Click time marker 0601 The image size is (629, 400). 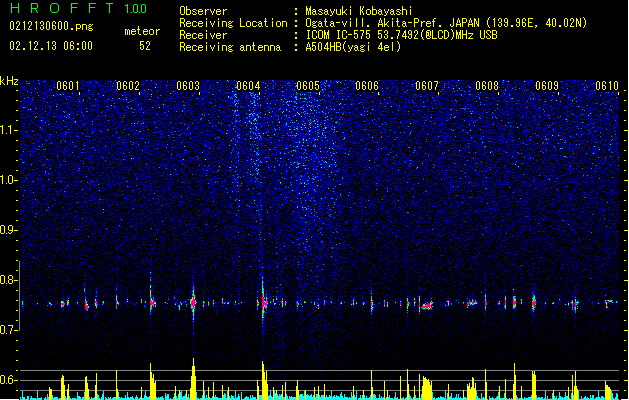click(x=68, y=86)
